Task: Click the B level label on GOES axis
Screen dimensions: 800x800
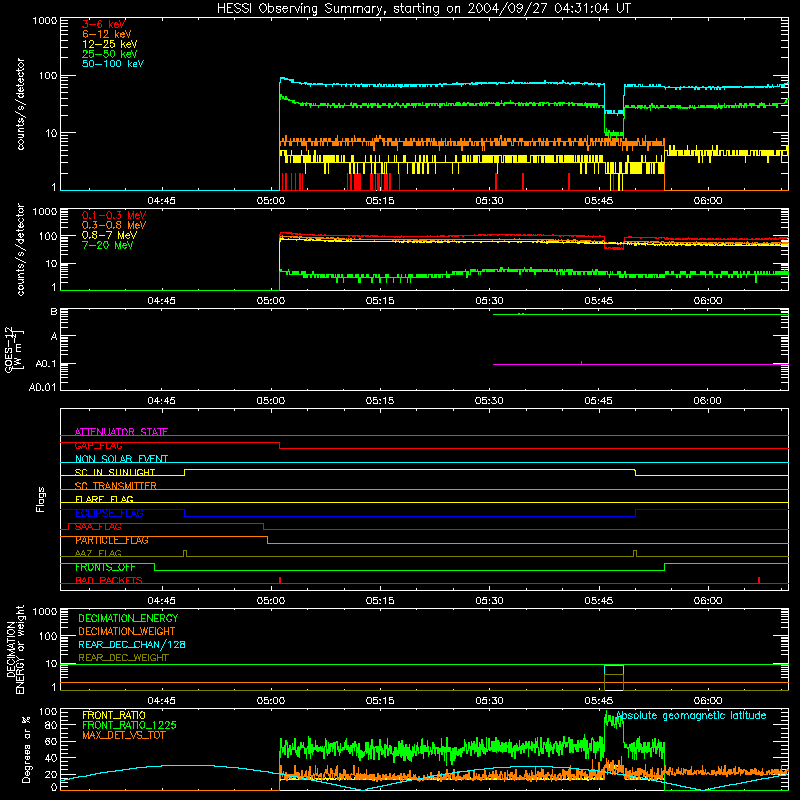Action: [x=54, y=312]
